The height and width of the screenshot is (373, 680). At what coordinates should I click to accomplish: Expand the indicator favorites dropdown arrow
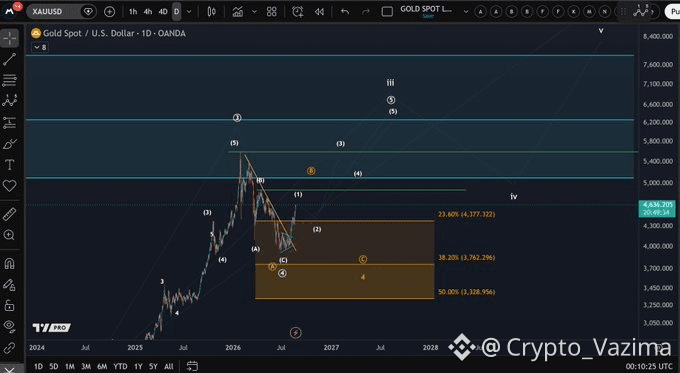coord(255,12)
